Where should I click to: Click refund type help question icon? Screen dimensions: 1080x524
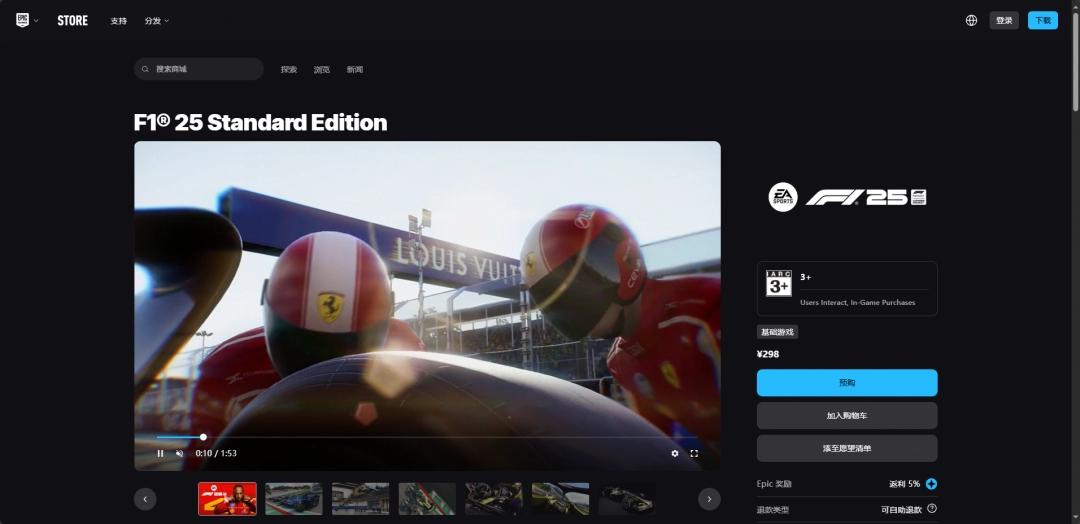coord(931,509)
